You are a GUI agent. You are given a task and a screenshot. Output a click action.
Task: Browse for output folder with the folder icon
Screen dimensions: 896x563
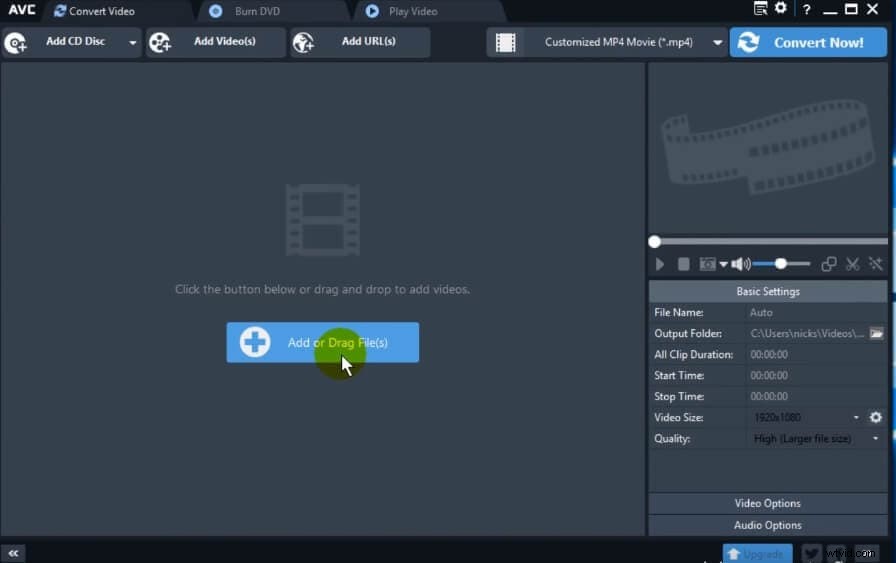click(877, 333)
